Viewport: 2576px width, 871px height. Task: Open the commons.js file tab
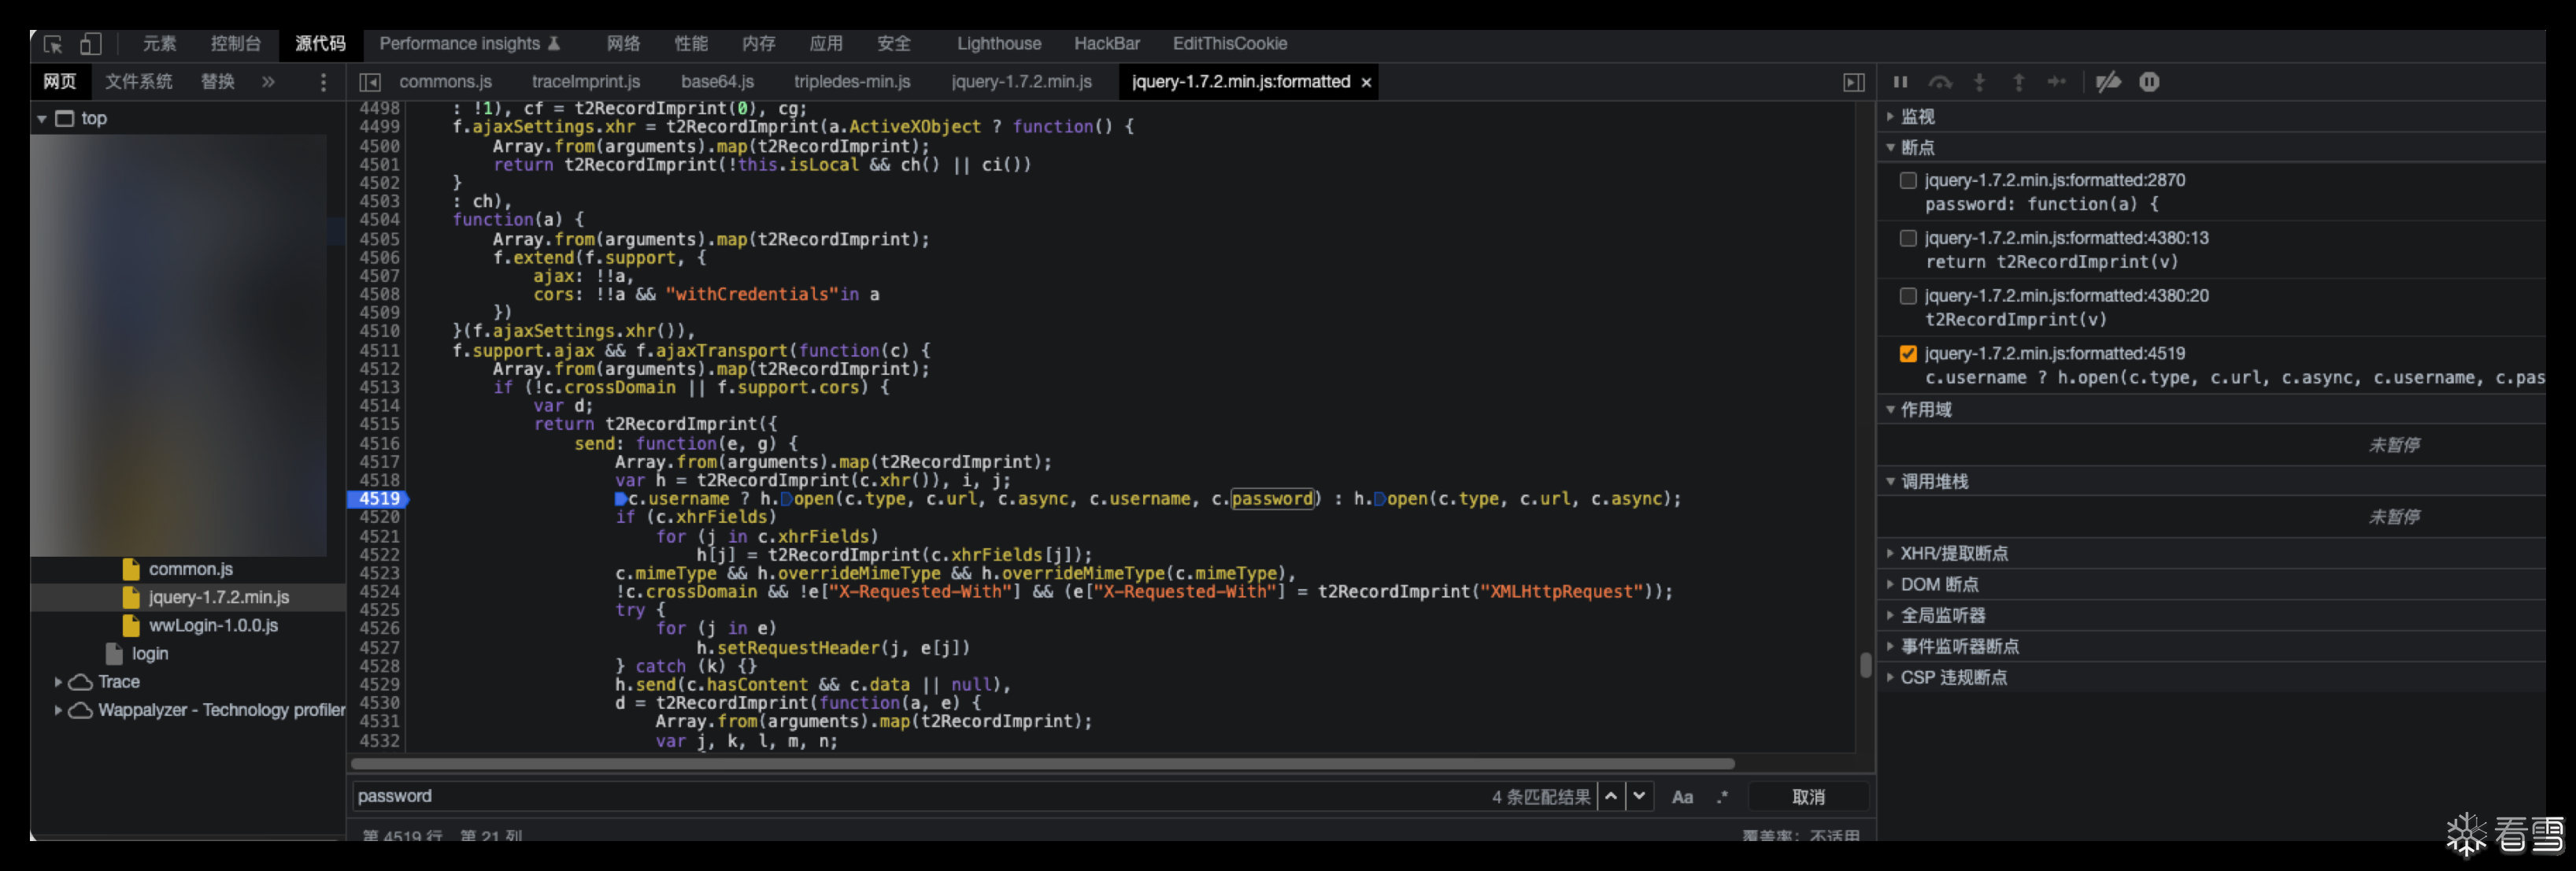445,82
